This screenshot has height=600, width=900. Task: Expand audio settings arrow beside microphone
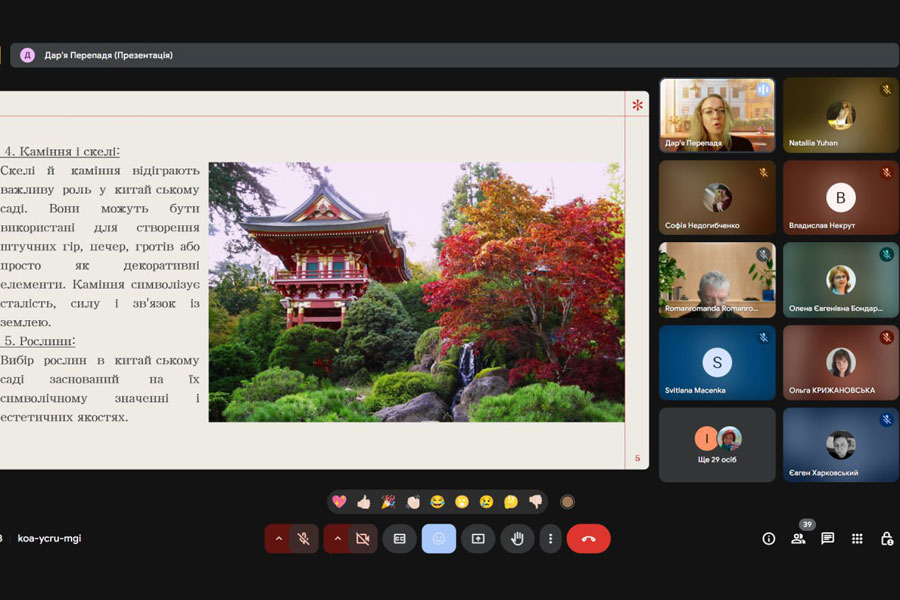279,538
